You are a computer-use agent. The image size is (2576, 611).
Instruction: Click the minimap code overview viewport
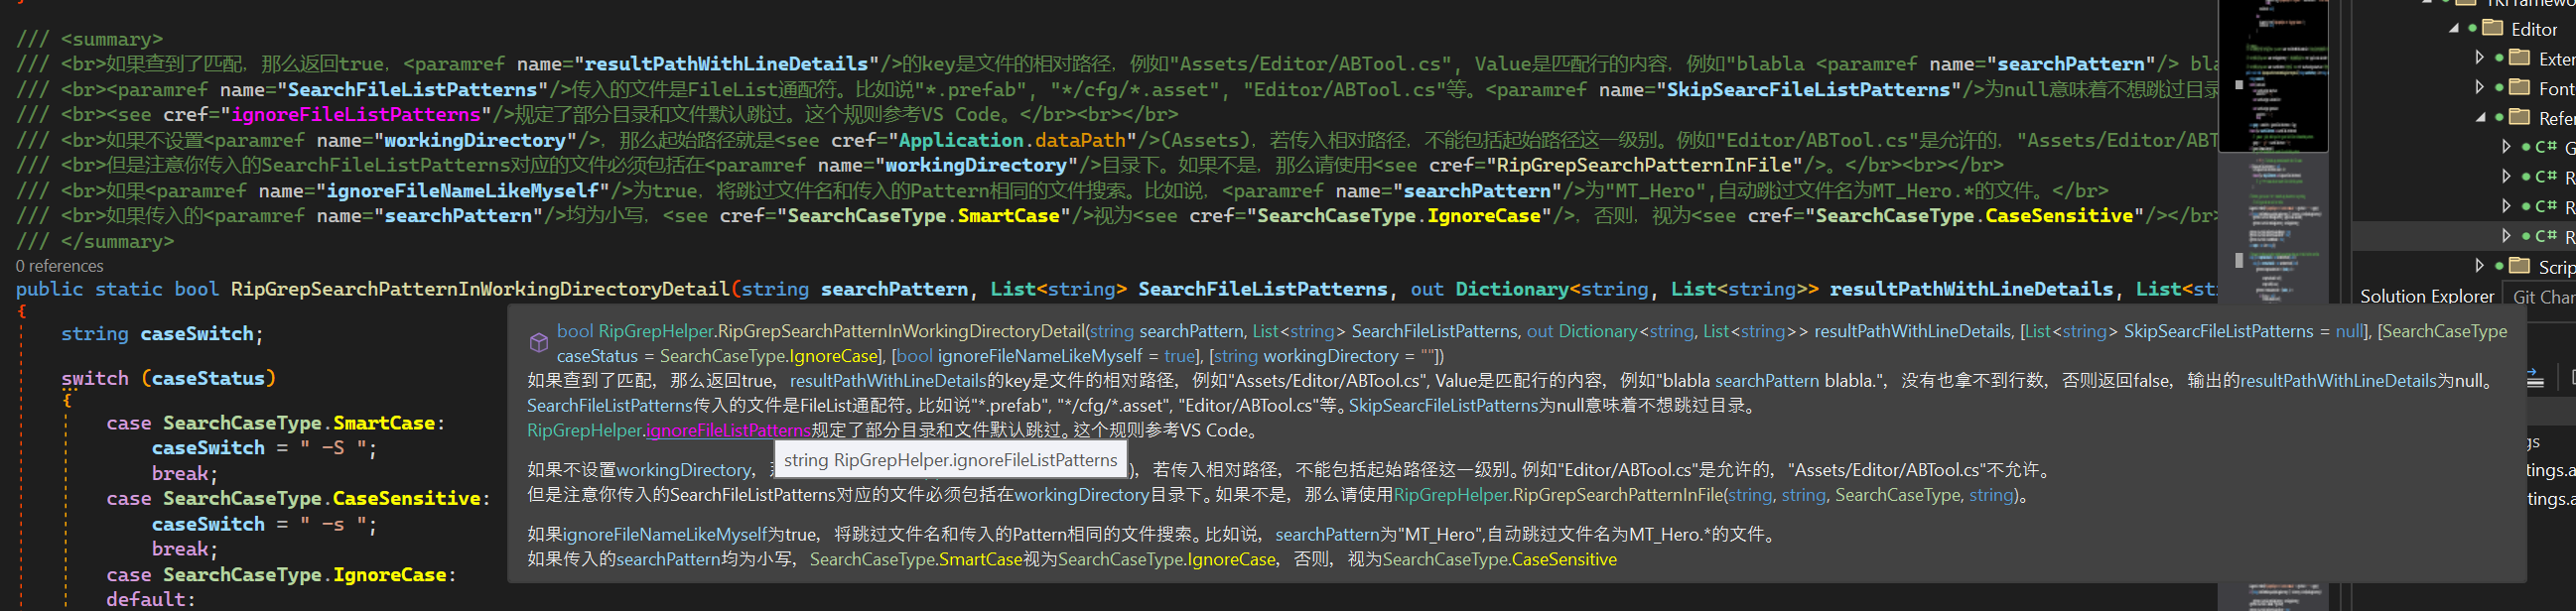pos(2273,76)
